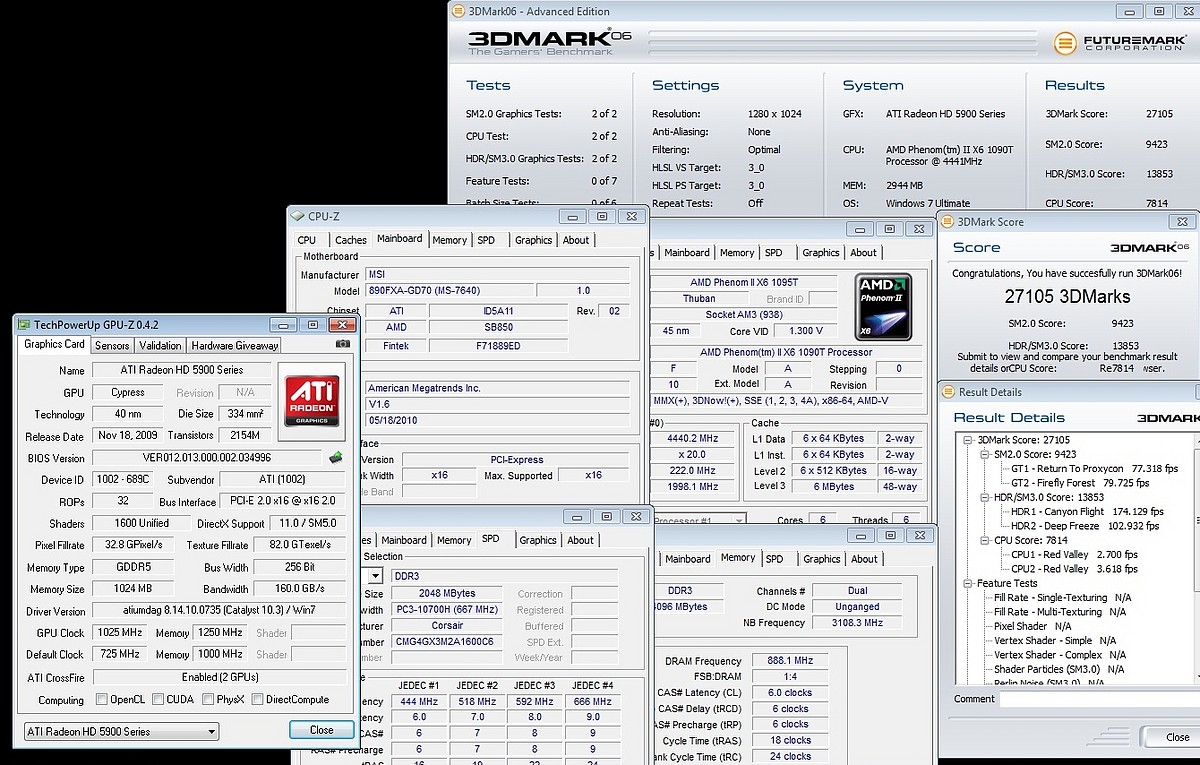Click the AMD Phenom II processor logo

(884, 306)
